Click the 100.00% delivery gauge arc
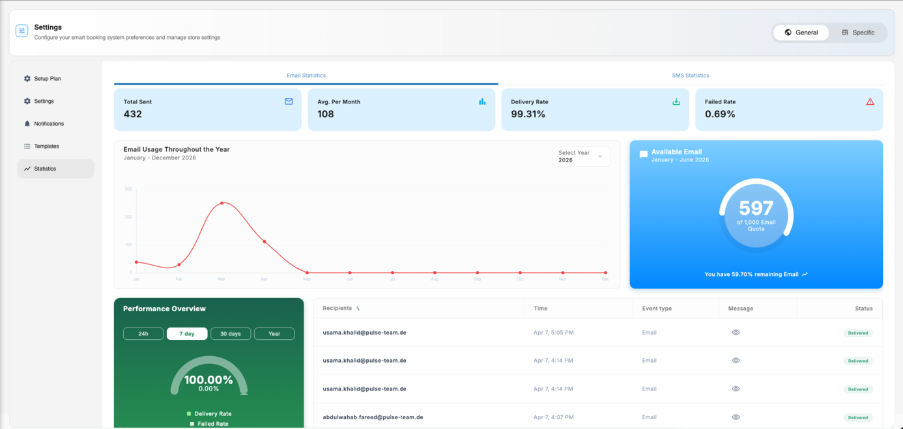 [208, 375]
